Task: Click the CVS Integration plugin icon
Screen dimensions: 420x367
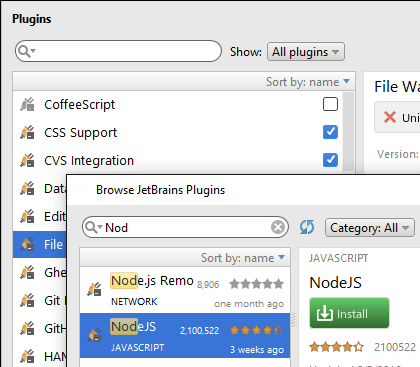Action: click(27, 160)
